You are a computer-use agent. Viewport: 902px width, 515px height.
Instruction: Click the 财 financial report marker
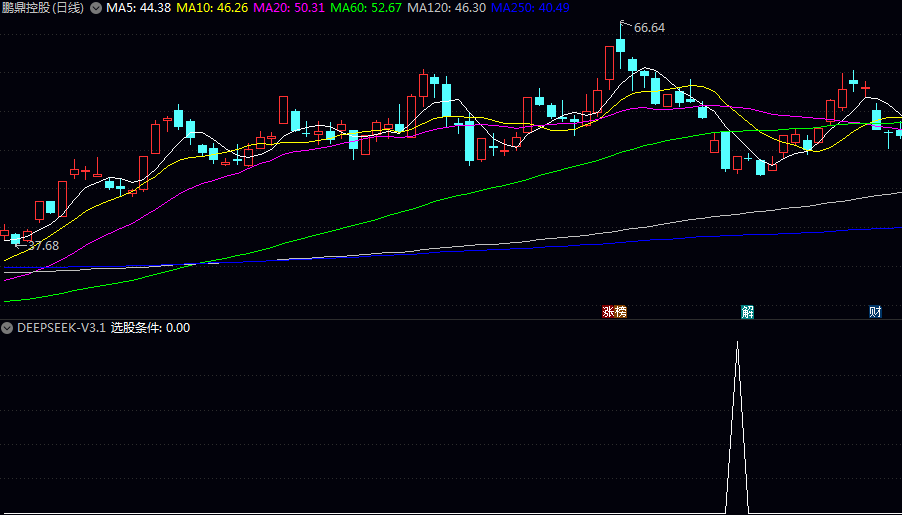click(875, 312)
